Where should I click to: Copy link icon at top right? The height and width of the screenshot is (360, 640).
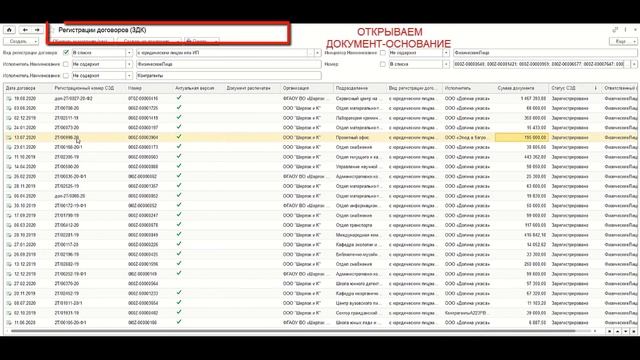pyautogui.click(x=615, y=30)
